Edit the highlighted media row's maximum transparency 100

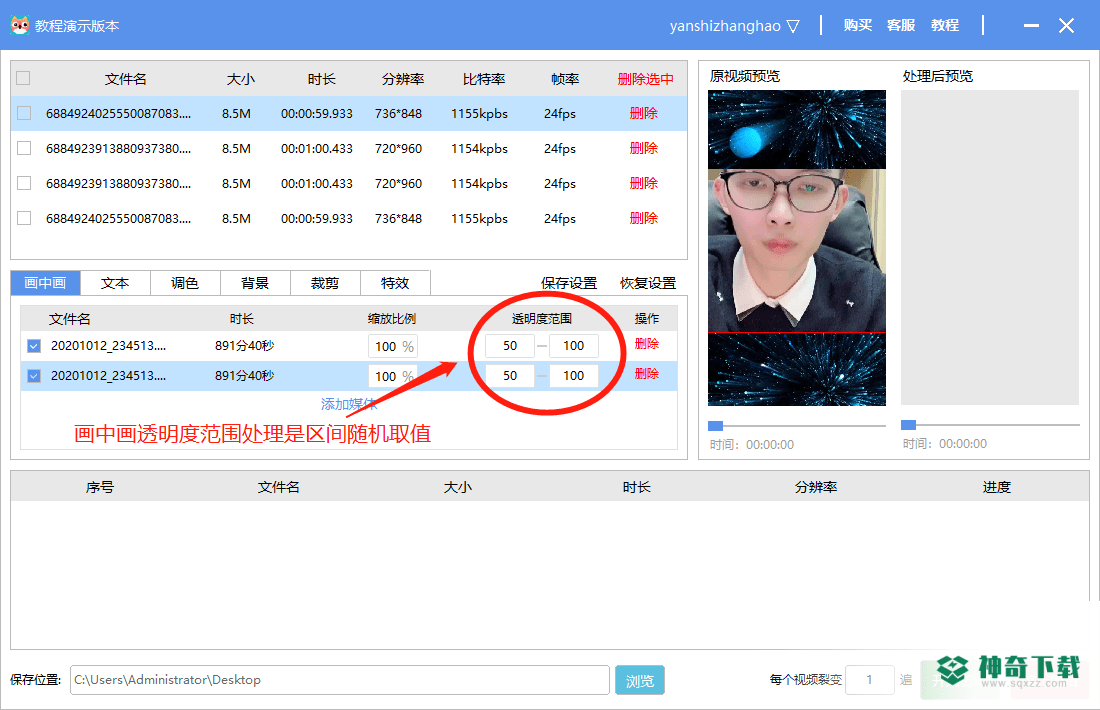(x=573, y=375)
